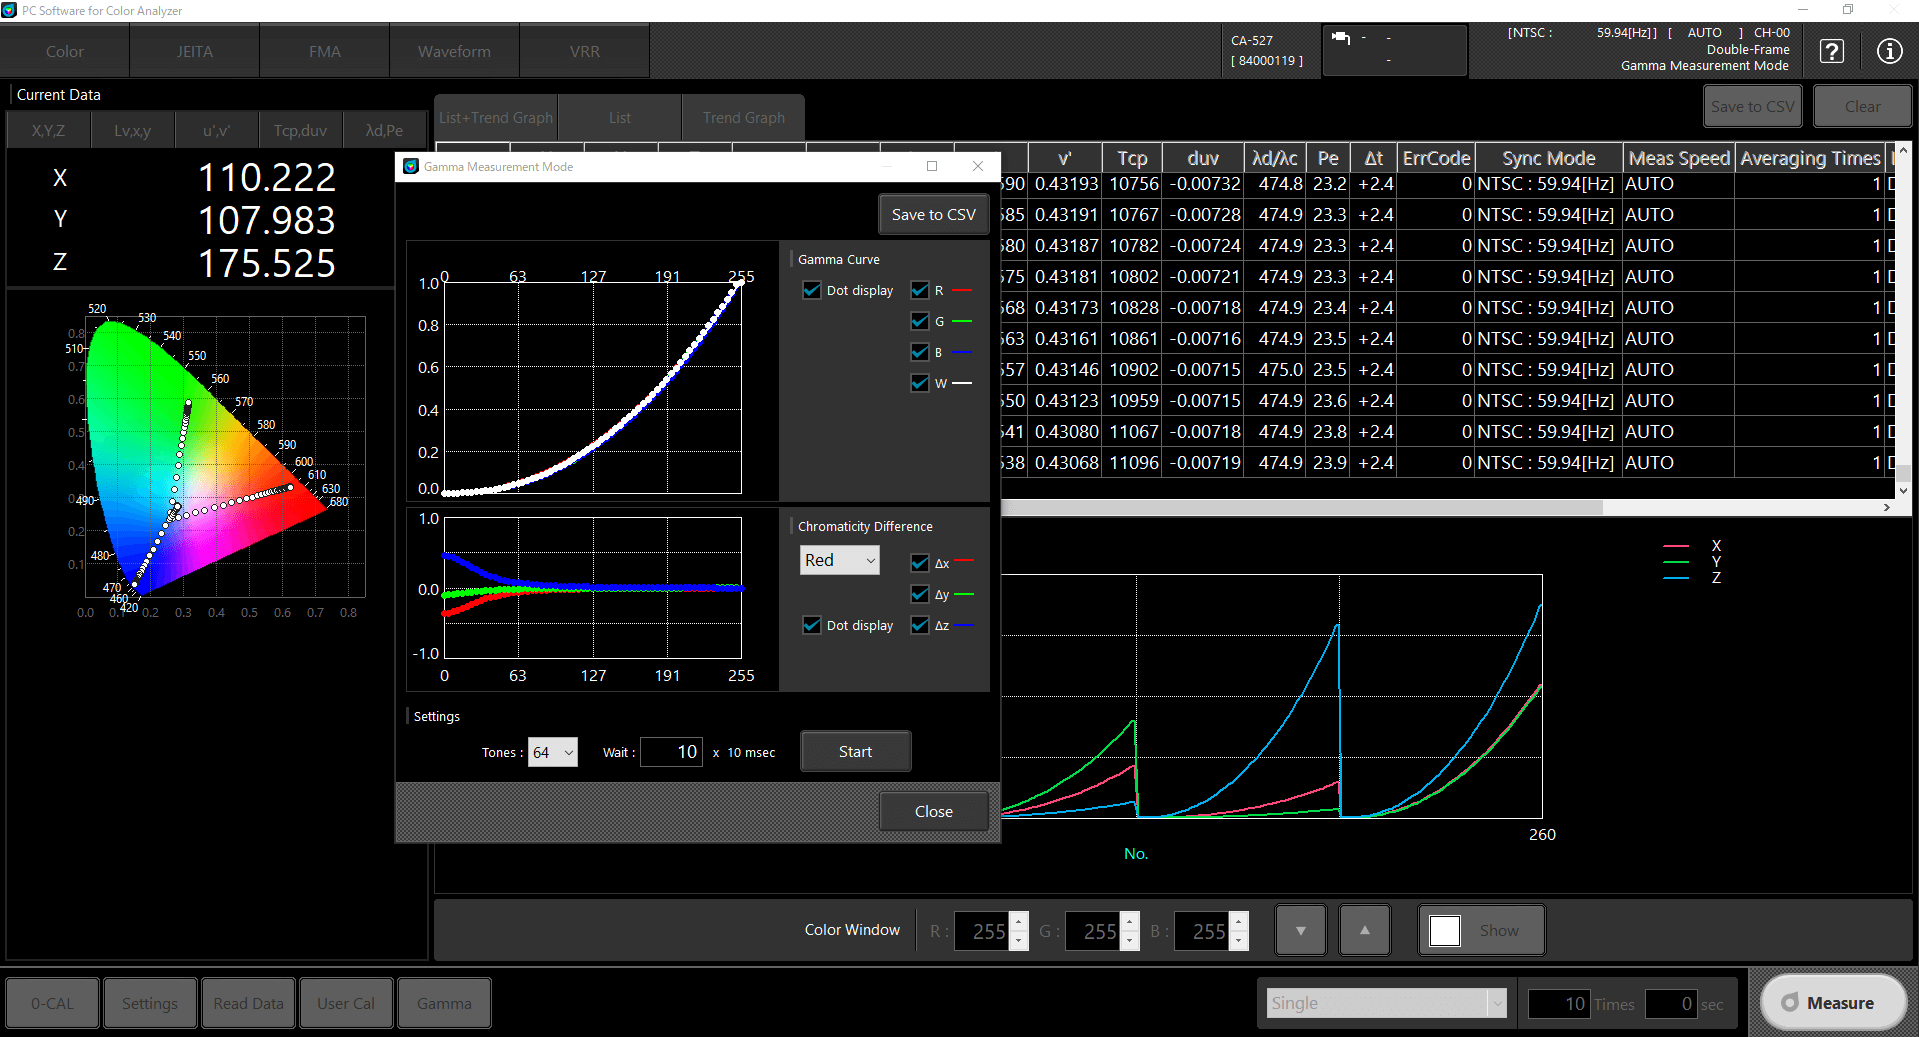
Task: Increase the R color value stepper
Action: pos(1019,922)
